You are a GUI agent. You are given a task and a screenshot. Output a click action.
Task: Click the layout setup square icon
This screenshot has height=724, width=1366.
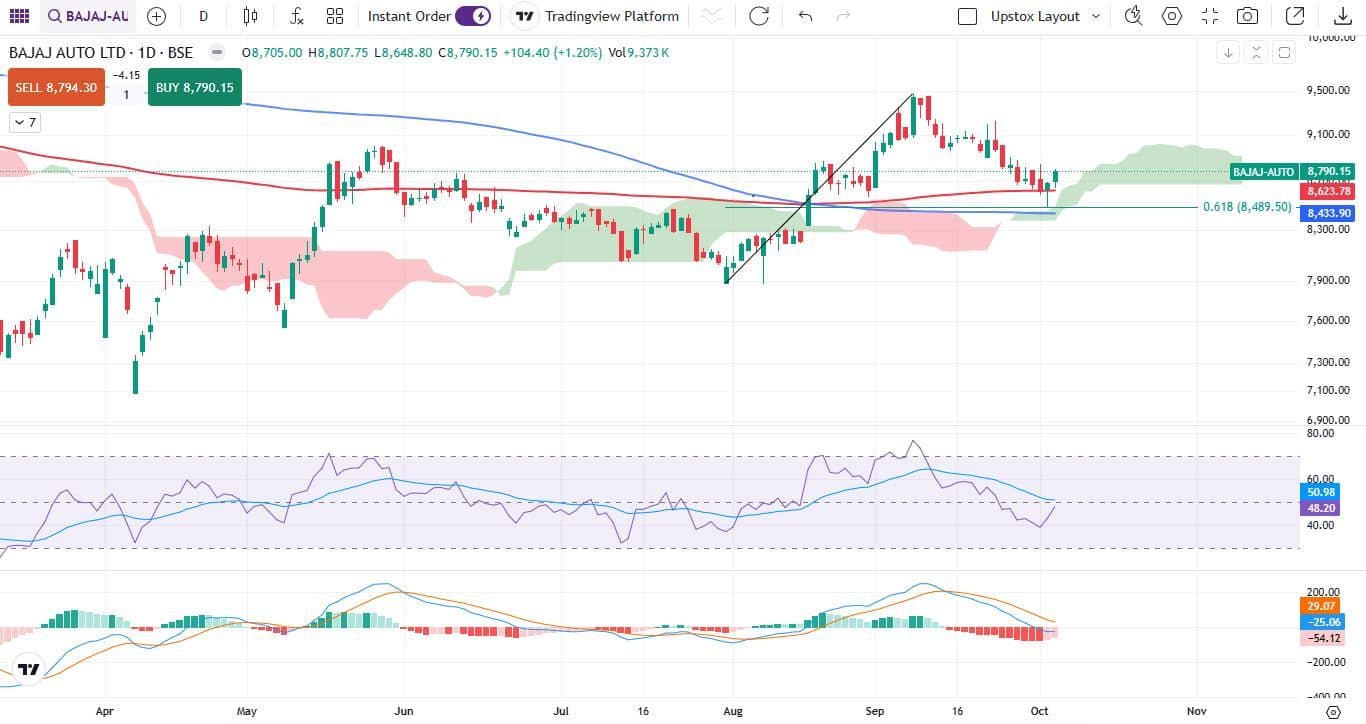pos(966,16)
